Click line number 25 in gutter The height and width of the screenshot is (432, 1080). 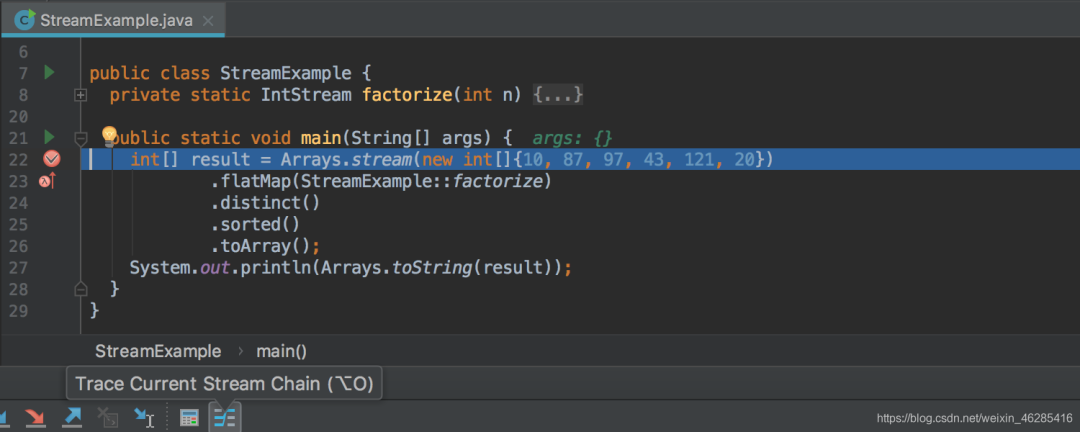(19, 224)
